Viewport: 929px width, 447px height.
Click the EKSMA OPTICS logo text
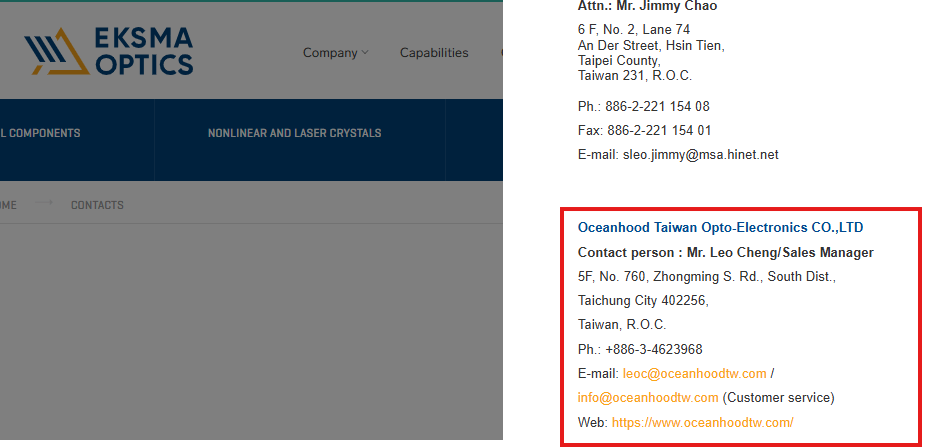143,52
